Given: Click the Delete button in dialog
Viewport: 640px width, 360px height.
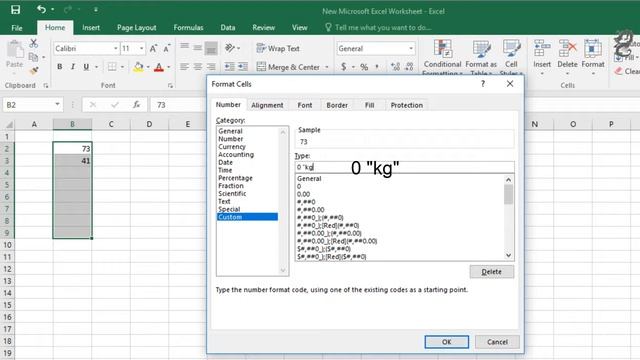Looking at the screenshot, I should (x=491, y=272).
